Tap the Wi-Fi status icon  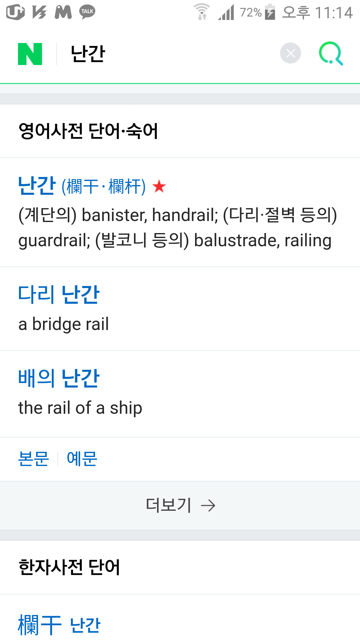(202, 12)
